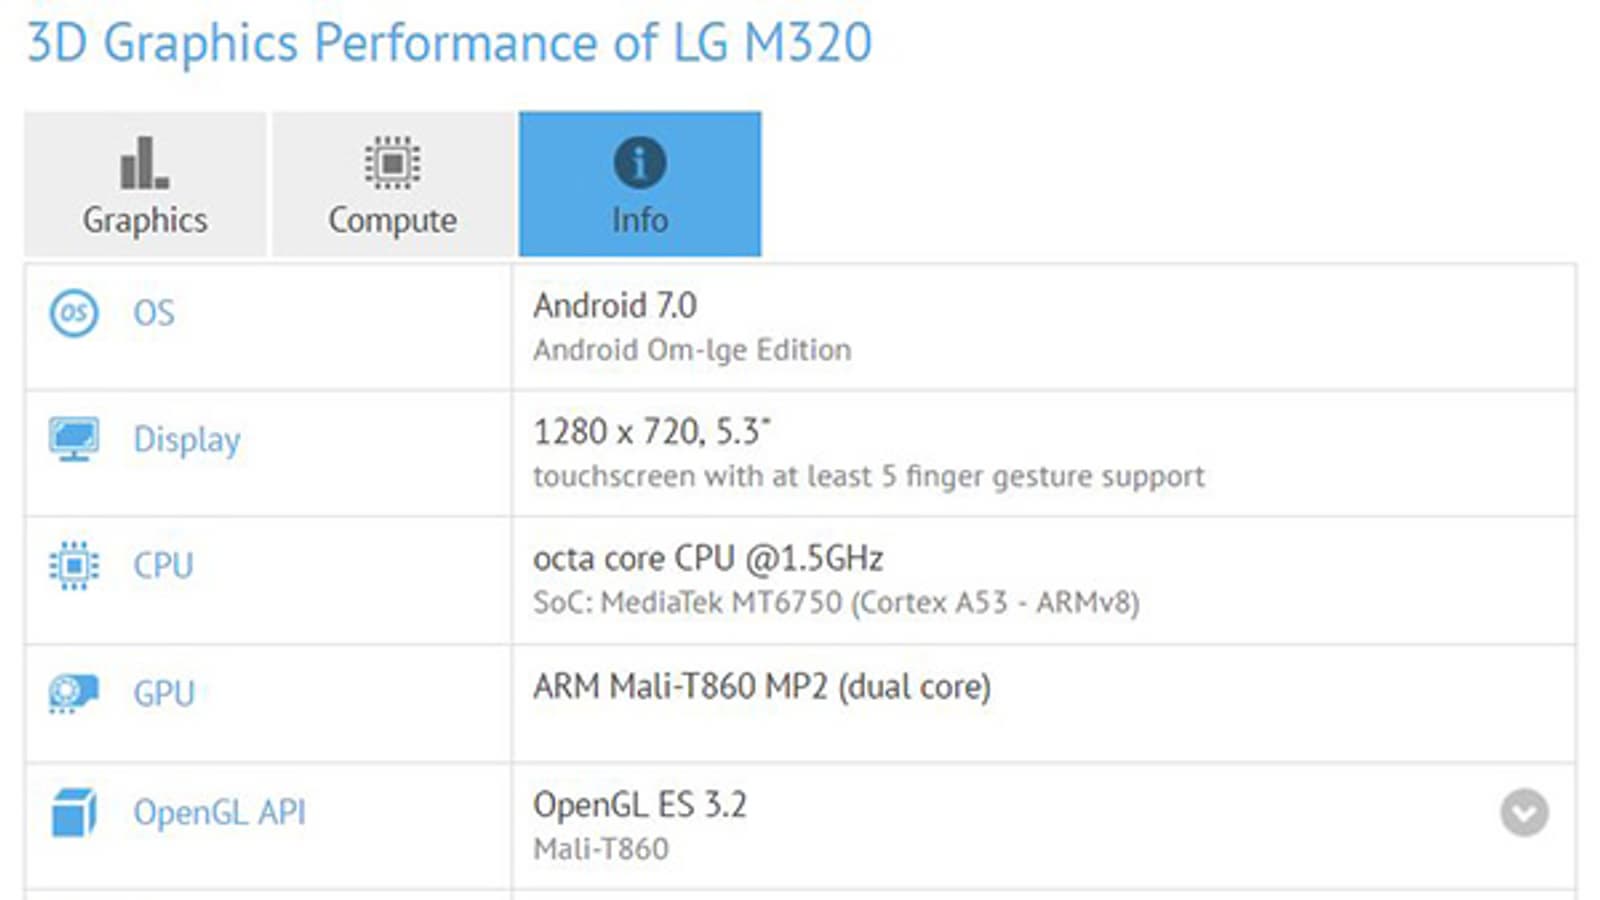Click the GPU graphics card icon
This screenshot has height=900, width=1600.
coord(73,693)
